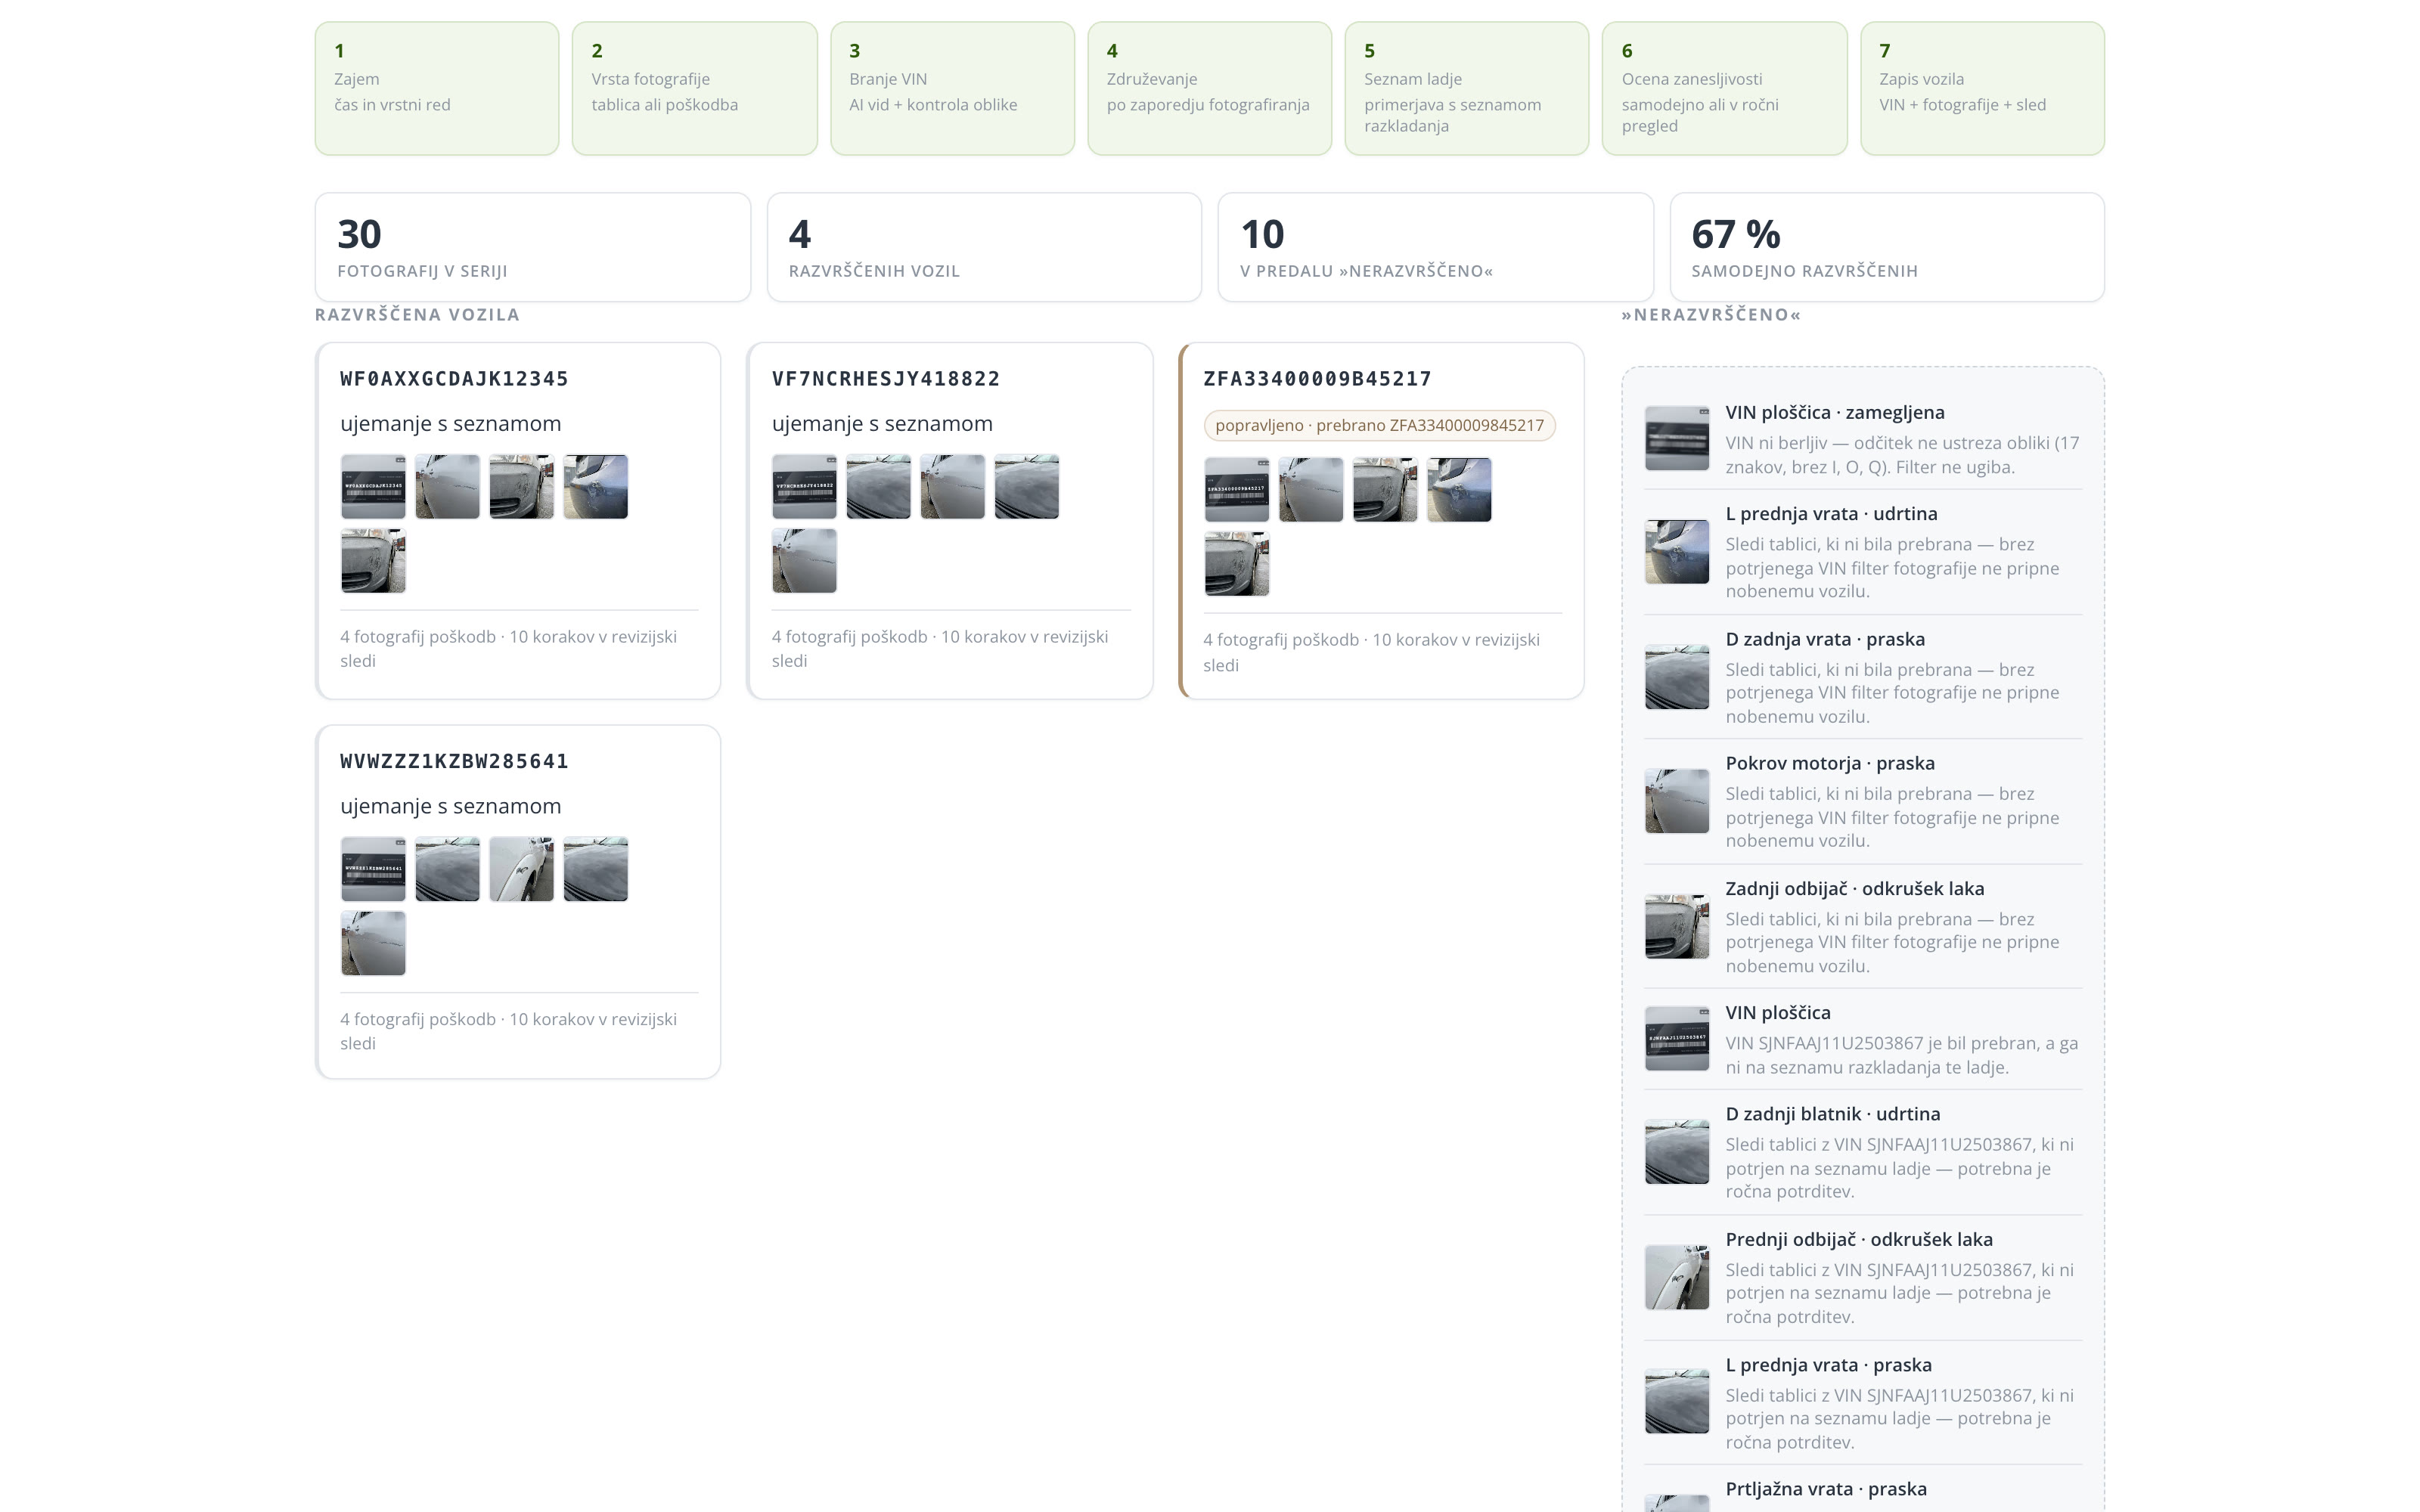Open VIN plate thumbnail in ZFA33400009B45217 card
Screen dimensions: 2420x1512
tap(1236, 490)
